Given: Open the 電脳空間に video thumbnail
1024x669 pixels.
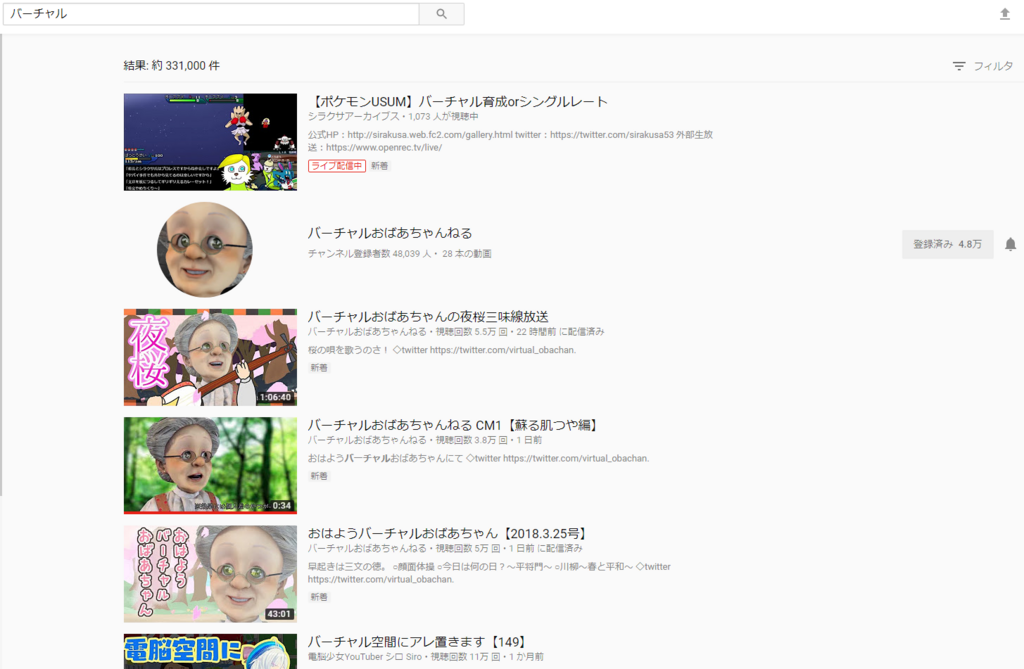Looking at the screenshot, I should click(x=210, y=651).
